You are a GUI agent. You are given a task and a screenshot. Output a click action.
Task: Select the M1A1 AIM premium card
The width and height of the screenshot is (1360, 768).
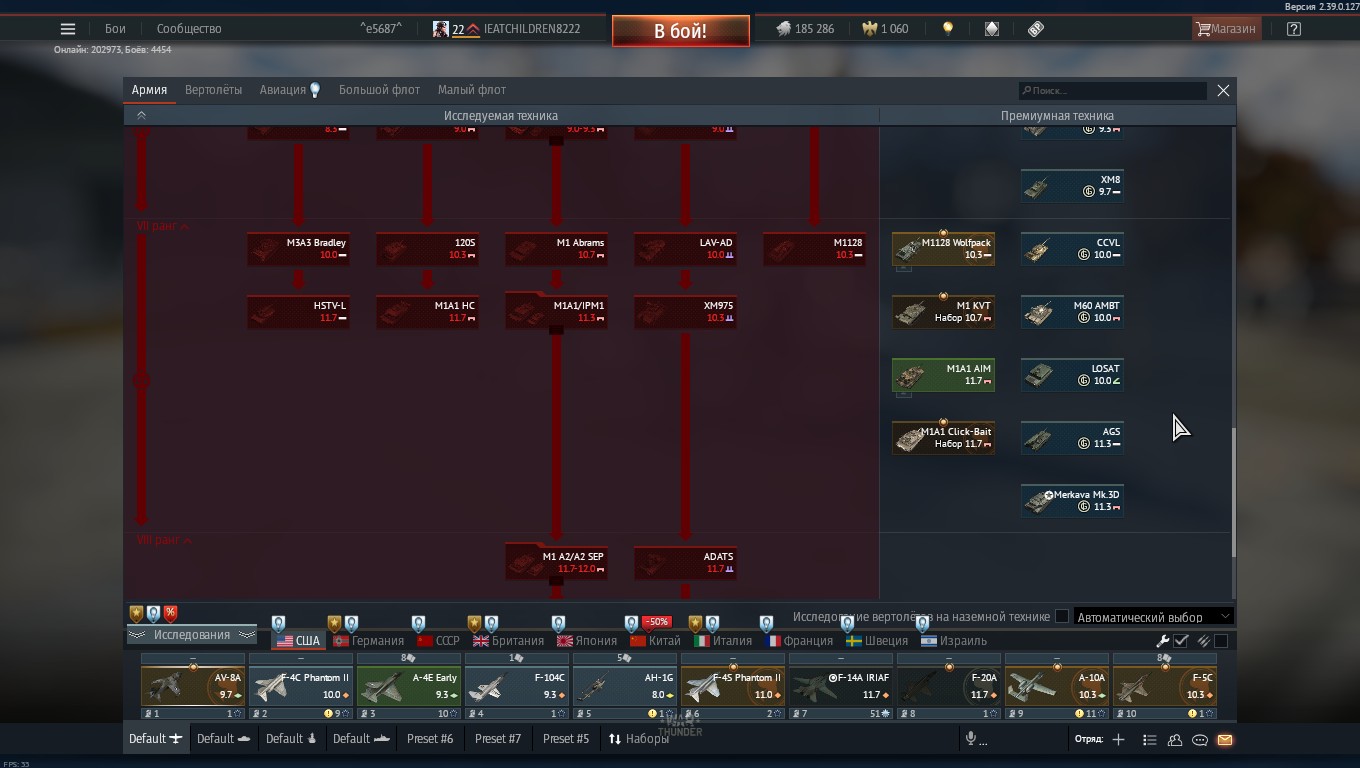(943, 375)
